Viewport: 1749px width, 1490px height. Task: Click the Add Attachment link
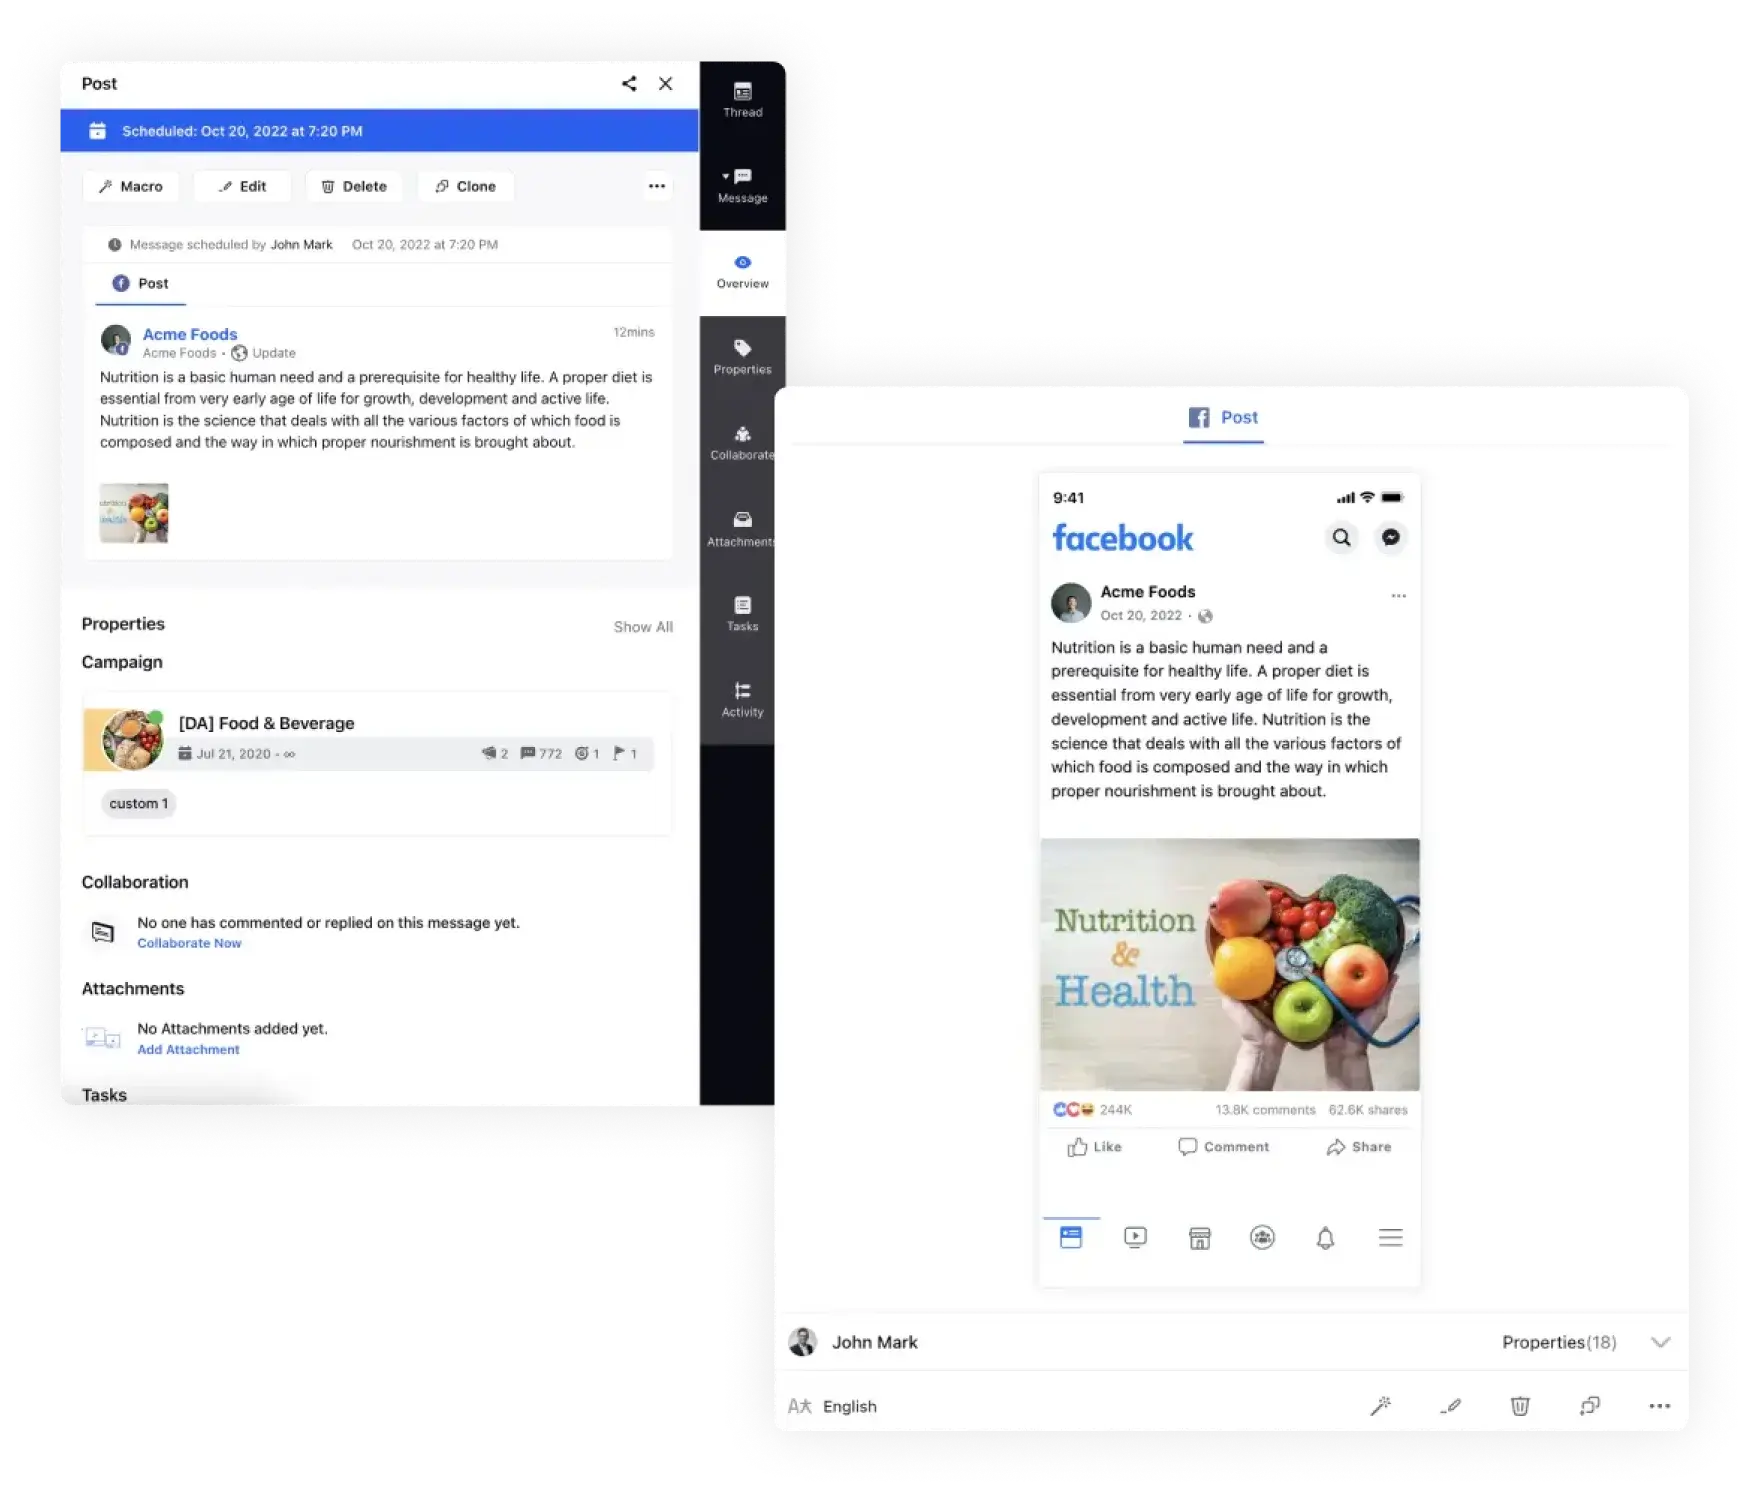point(188,1049)
